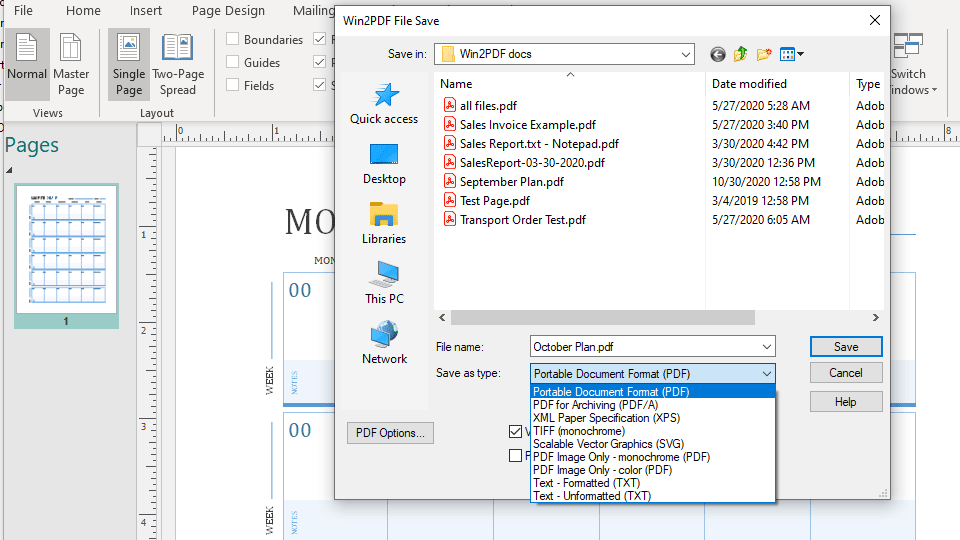
Task: Go to Desktop location in sidebar
Action: (x=384, y=164)
